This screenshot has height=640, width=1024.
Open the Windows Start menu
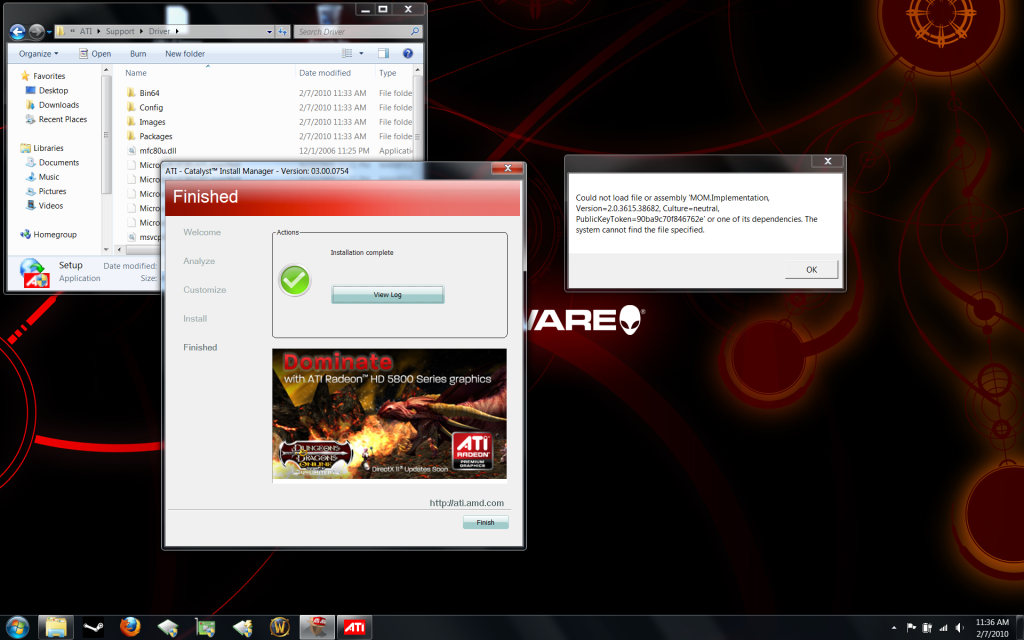point(17,628)
